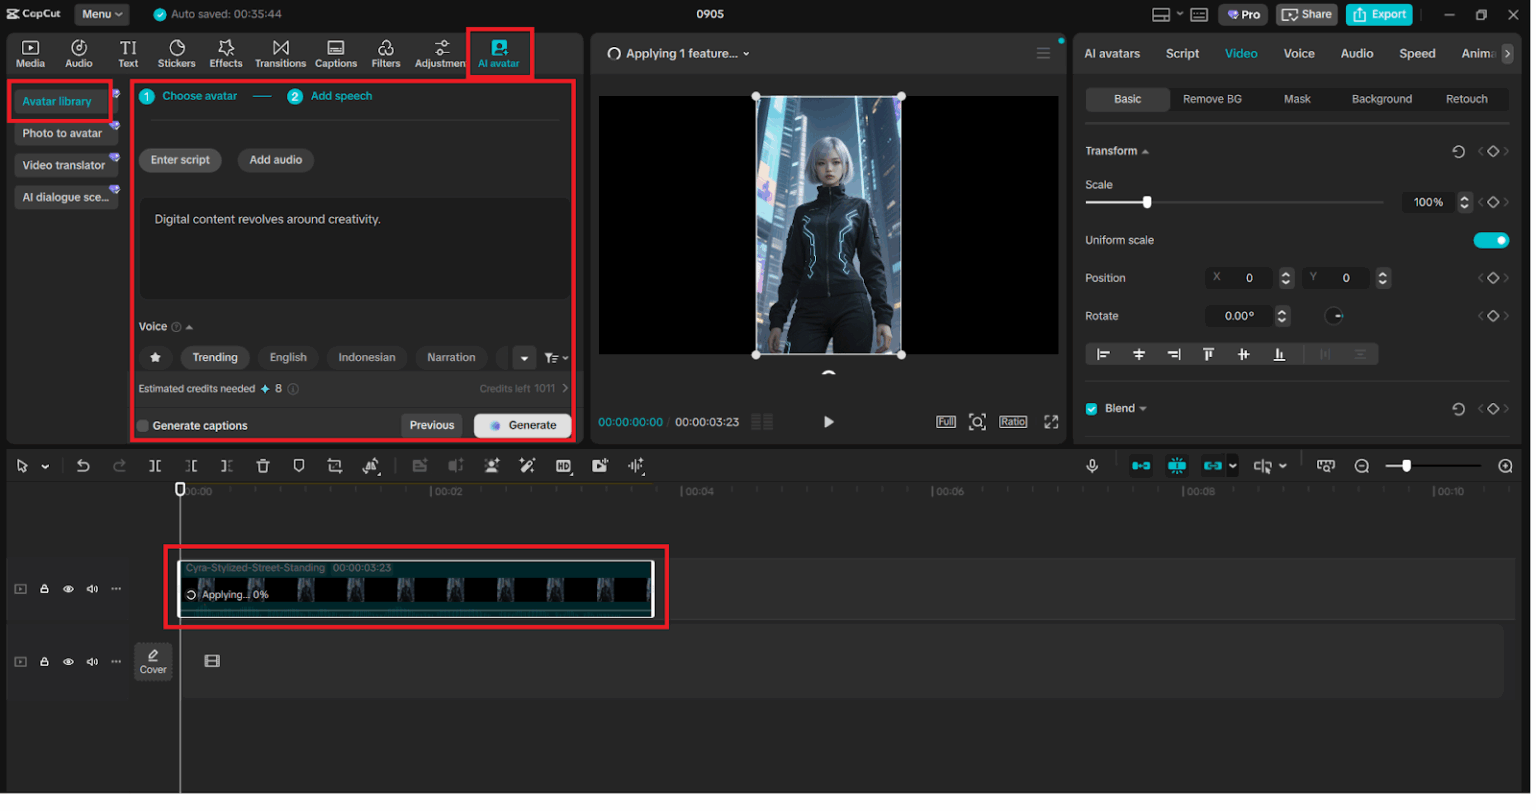Click the undo arrow in timeline toolbar

pyautogui.click(x=83, y=467)
